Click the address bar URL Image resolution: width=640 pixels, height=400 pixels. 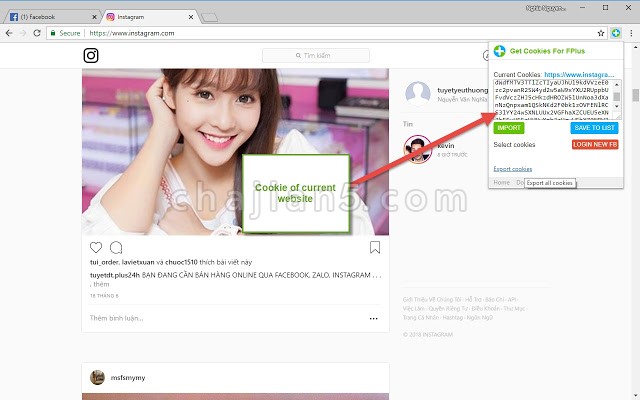(132, 33)
